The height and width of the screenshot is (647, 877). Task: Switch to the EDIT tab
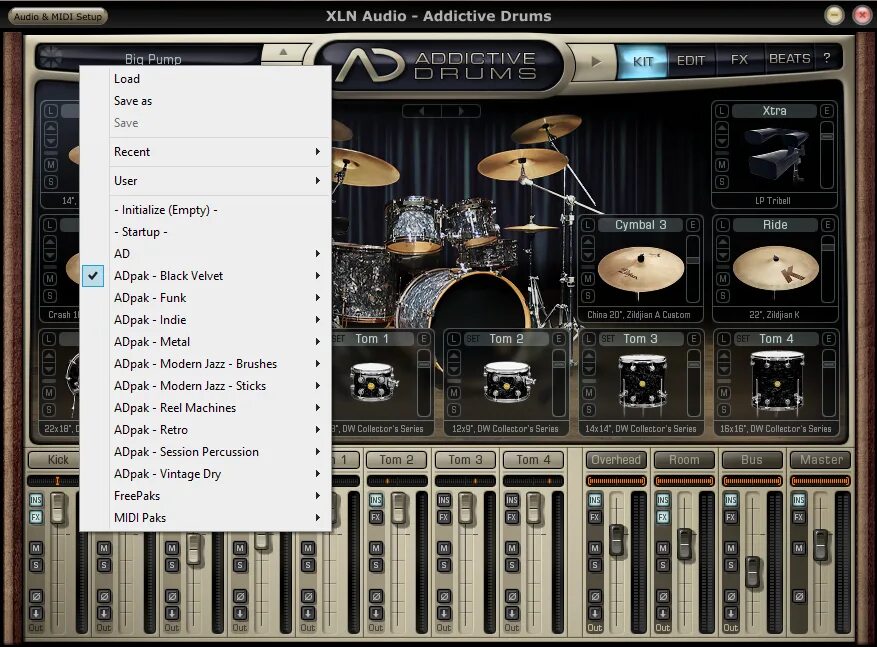click(x=691, y=60)
